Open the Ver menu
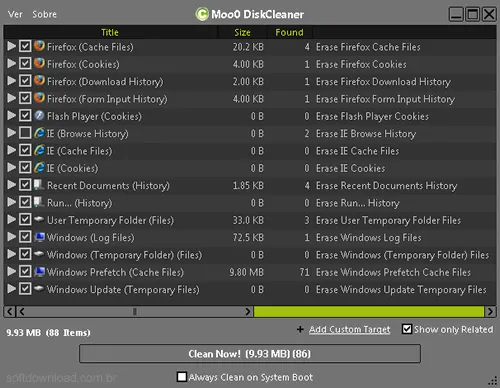 click(15, 14)
